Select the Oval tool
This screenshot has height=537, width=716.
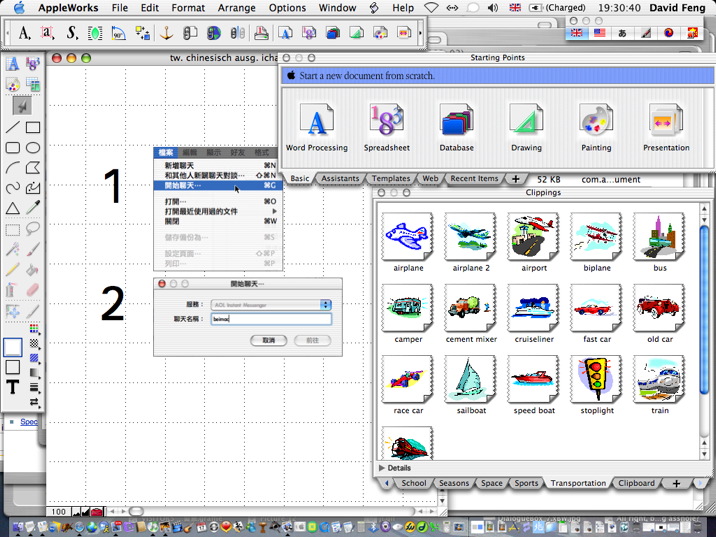pyautogui.click(x=33, y=147)
